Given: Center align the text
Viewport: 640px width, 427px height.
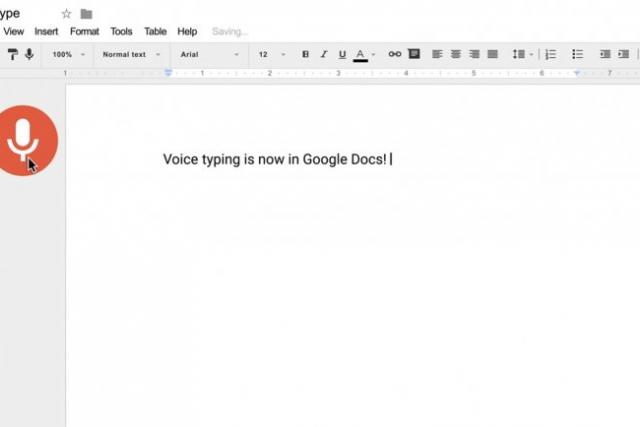Looking at the screenshot, I should pyautogui.click(x=456, y=54).
